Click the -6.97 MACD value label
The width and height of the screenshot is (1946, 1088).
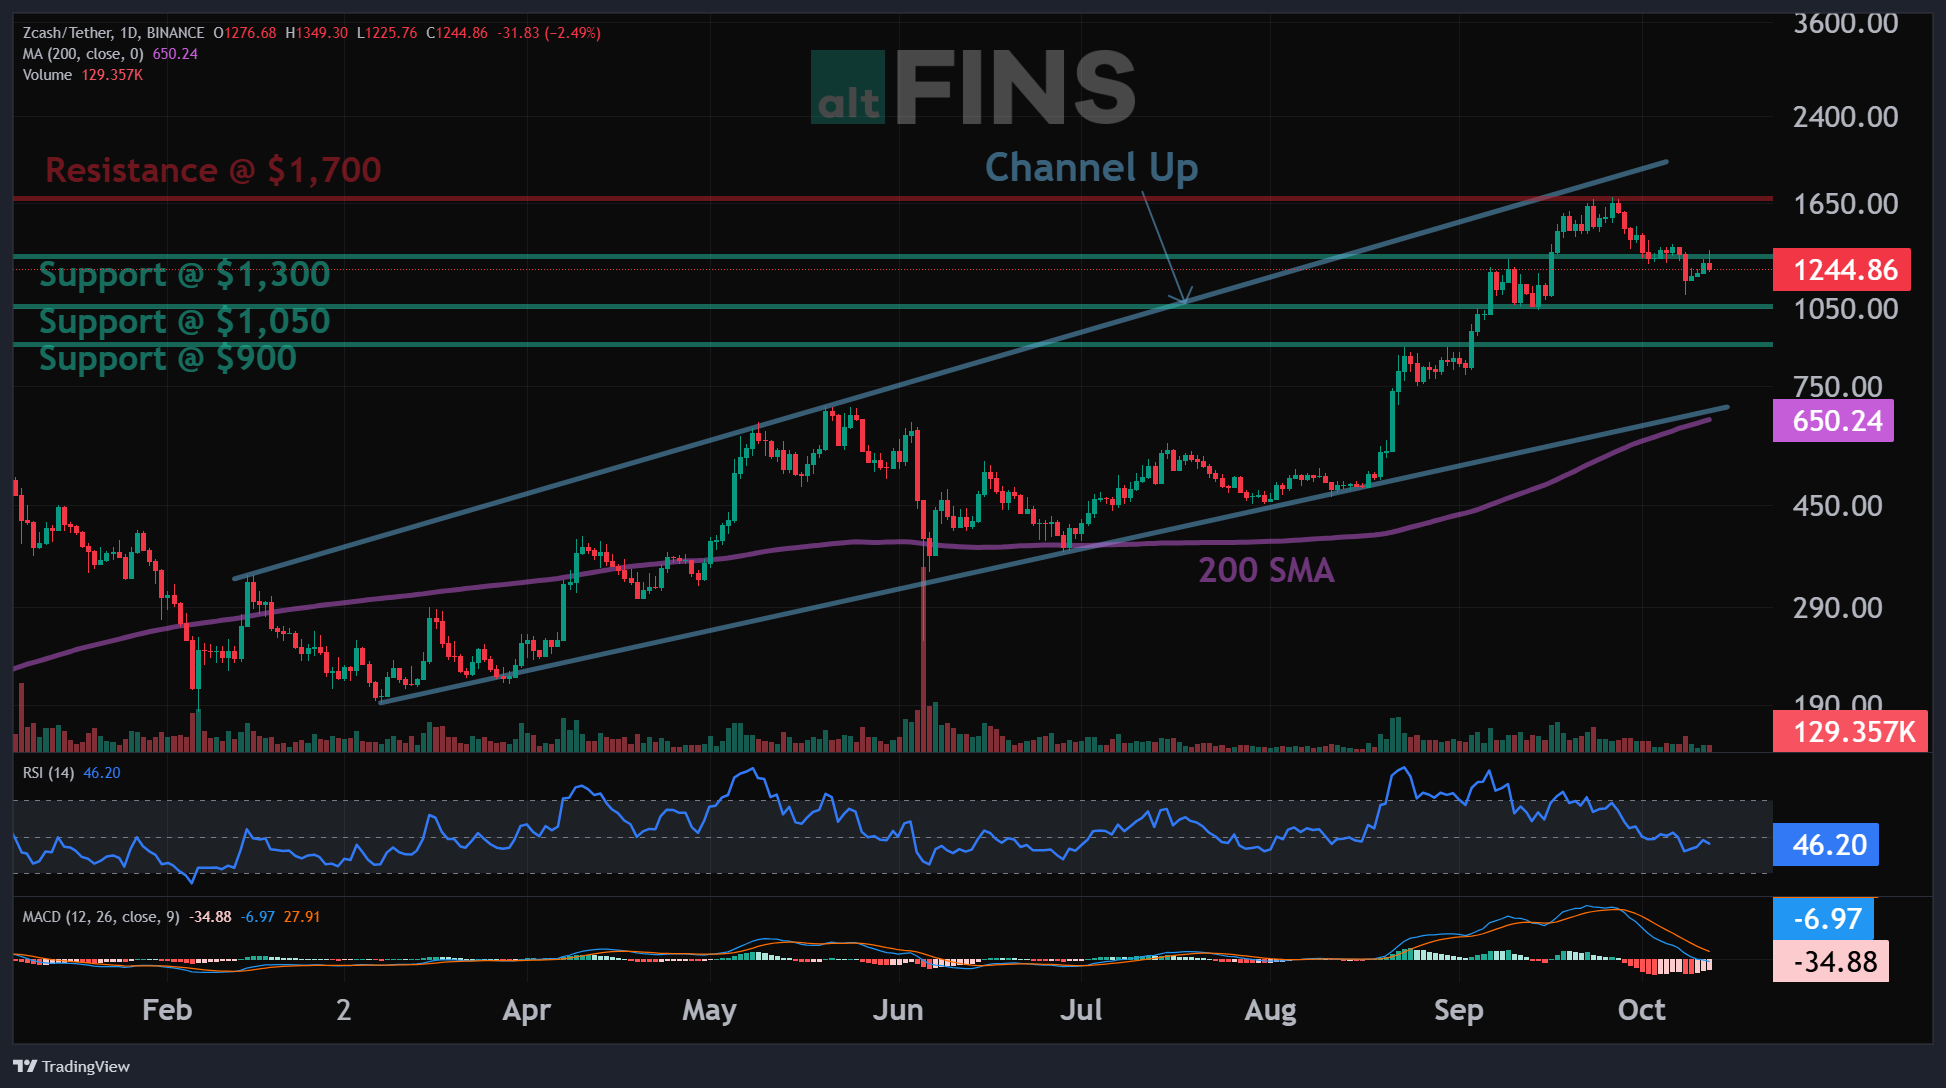pos(1824,919)
